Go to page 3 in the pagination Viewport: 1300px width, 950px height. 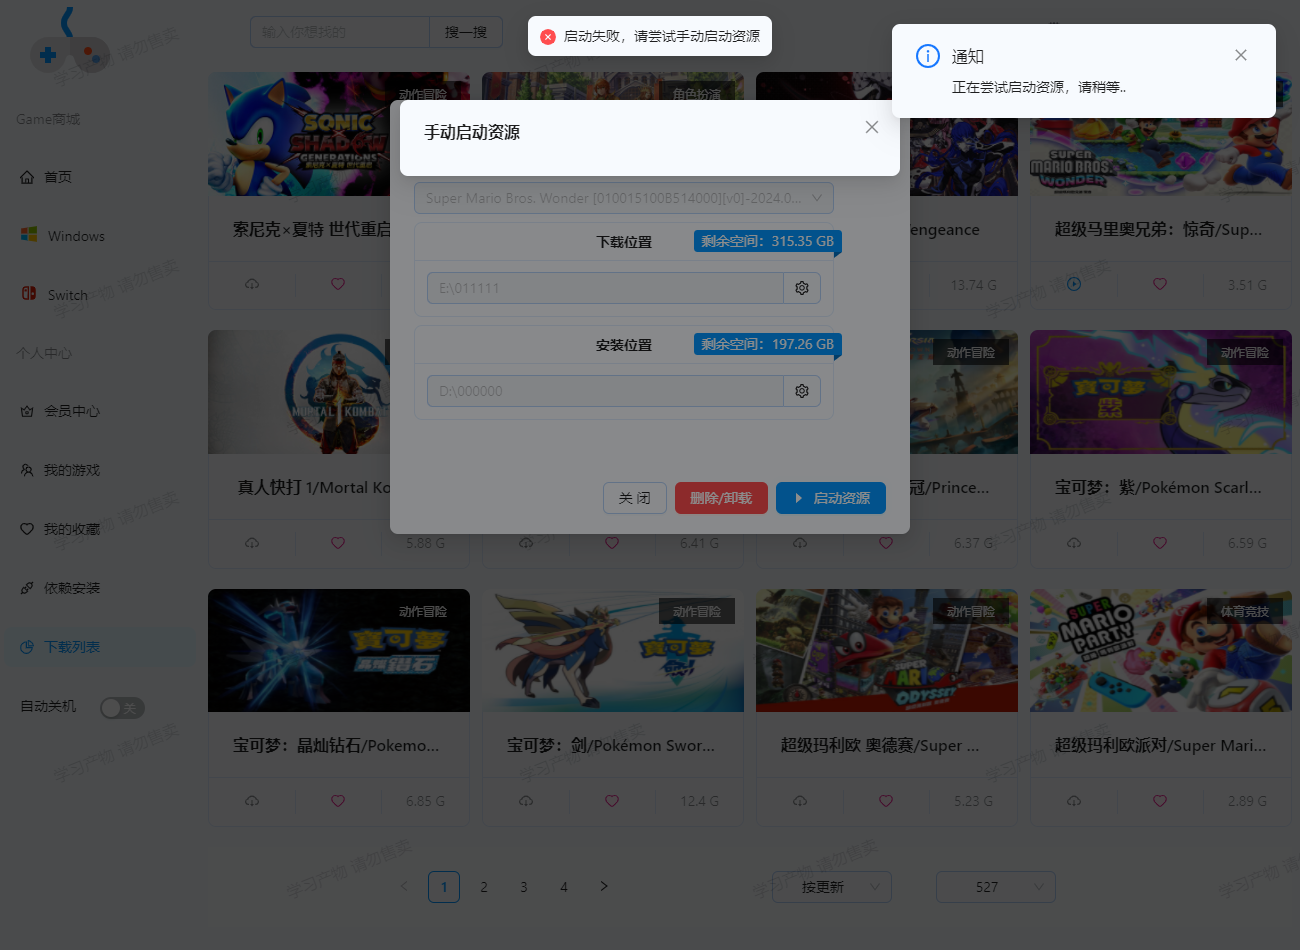point(524,887)
